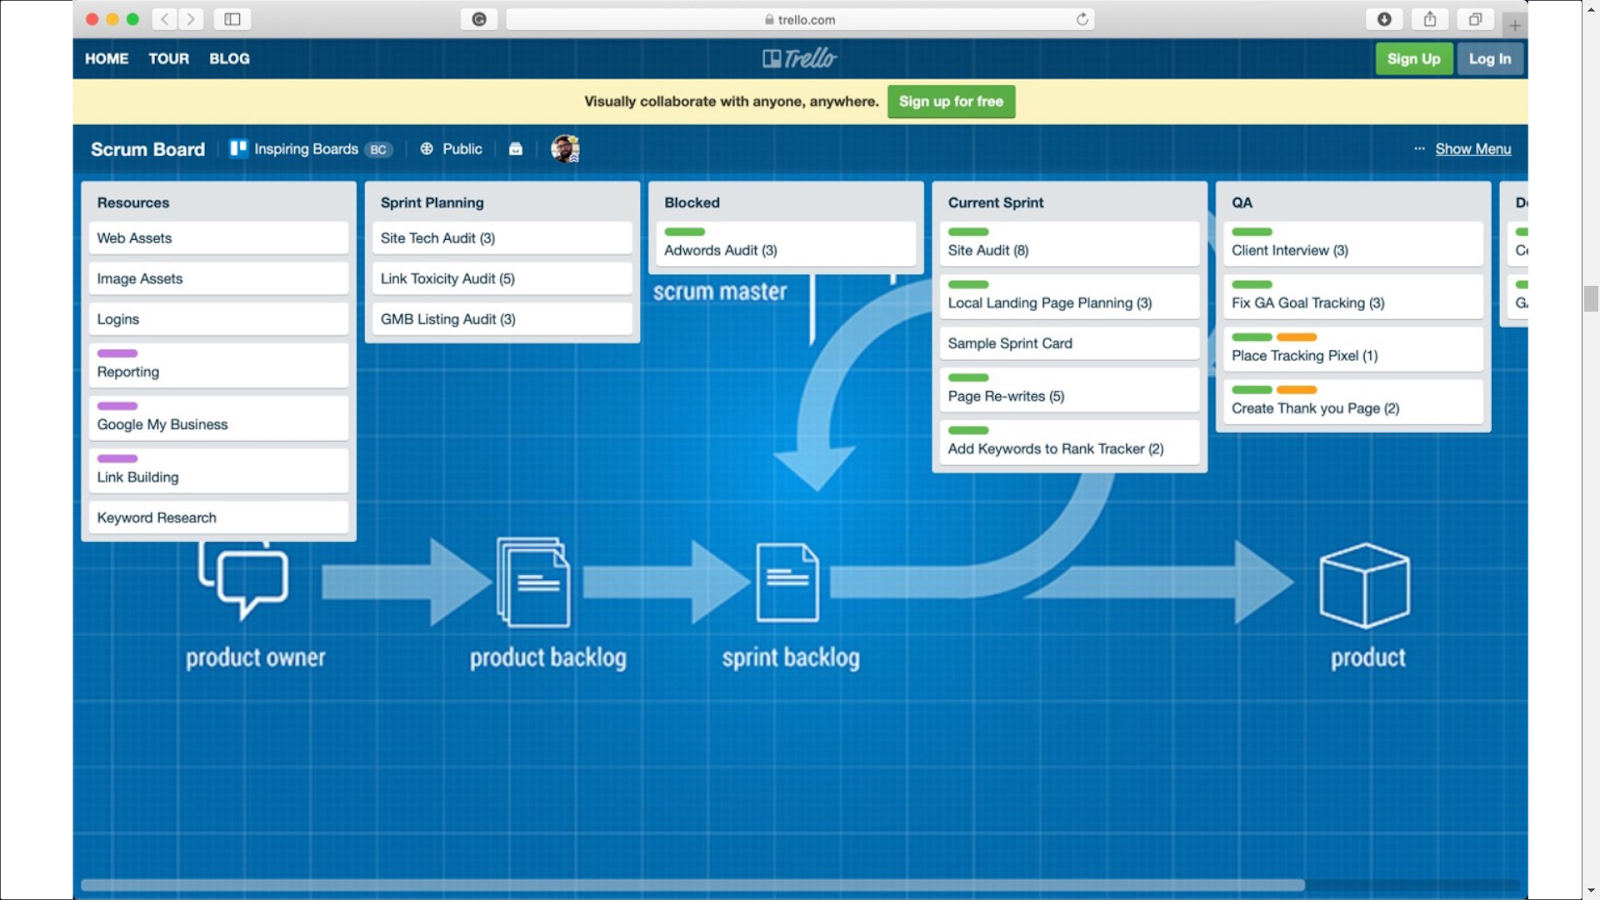The height and width of the screenshot is (900, 1600).
Task: Click the board's horizontal scrollbar
Action: [x=693, y=885]
